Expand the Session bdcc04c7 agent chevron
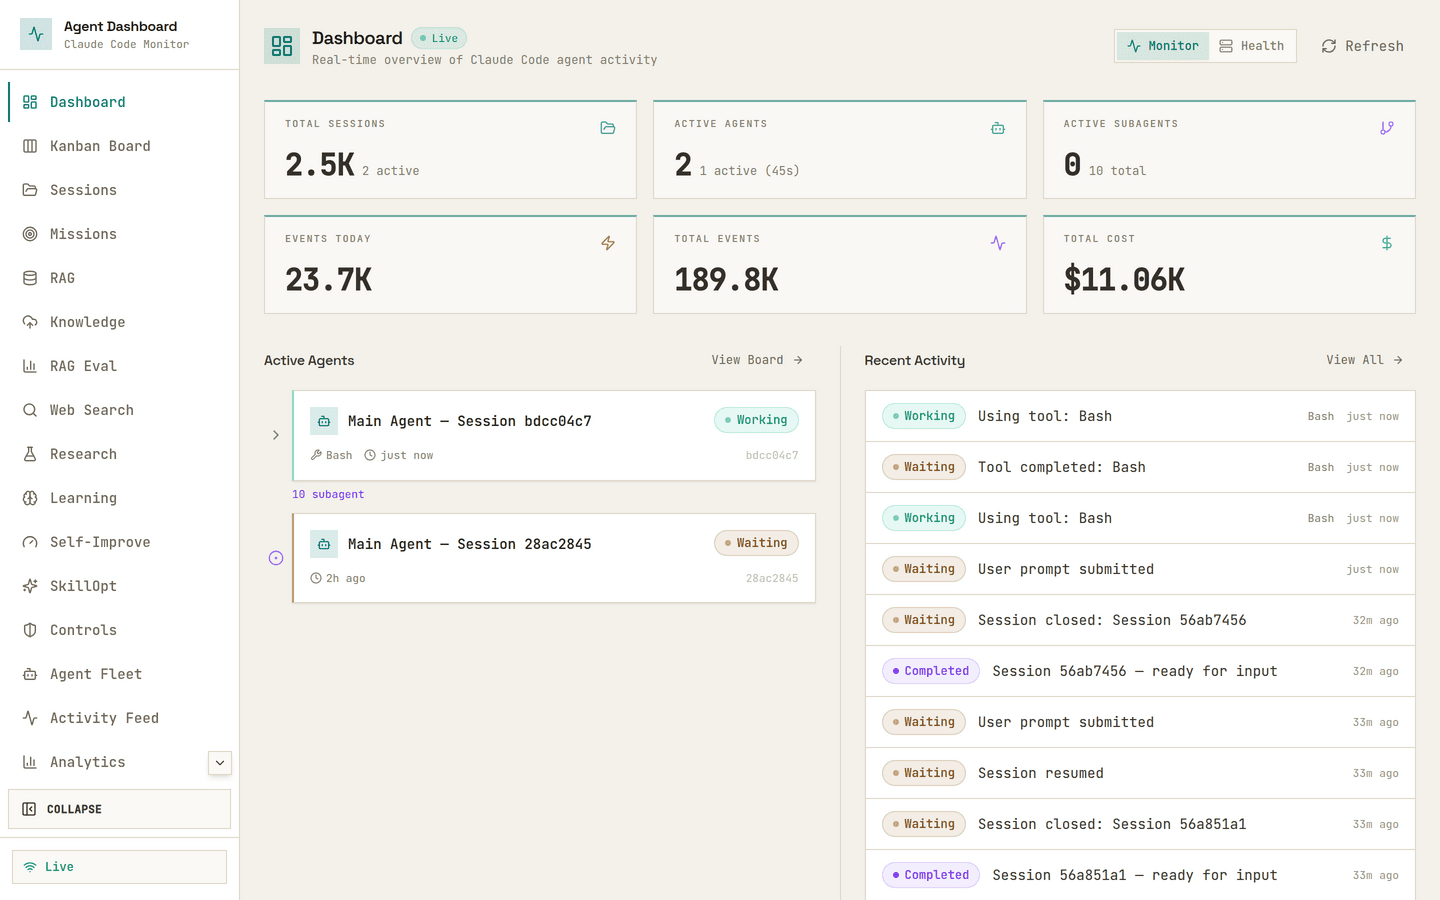1440x900 pixels. (276, 435)
